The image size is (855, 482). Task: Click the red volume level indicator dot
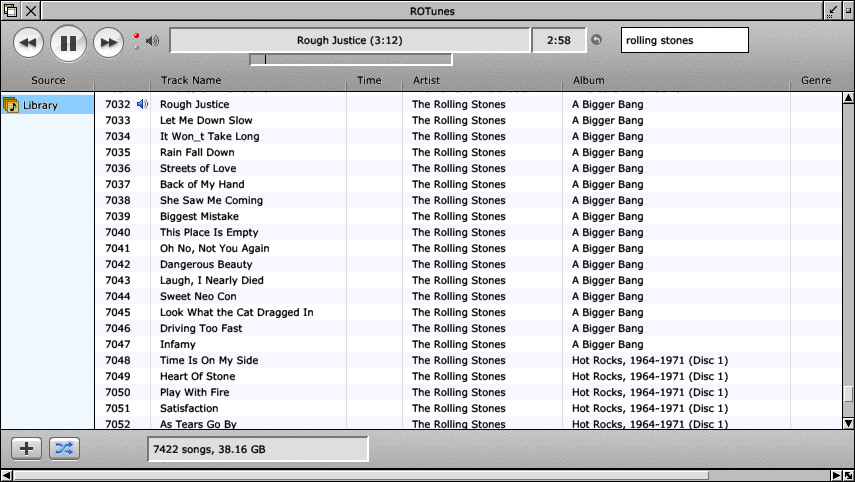[136, 36]
